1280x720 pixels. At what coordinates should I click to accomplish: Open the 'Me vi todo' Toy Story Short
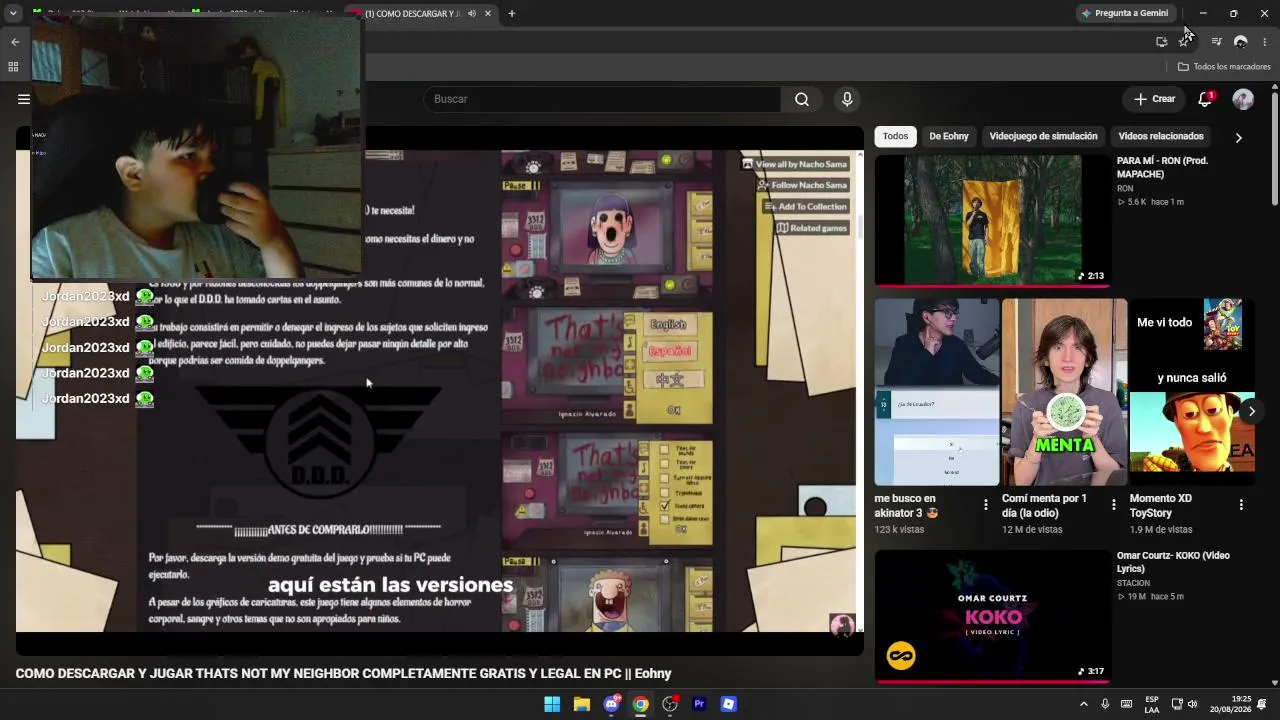(x=1192, y=392)
